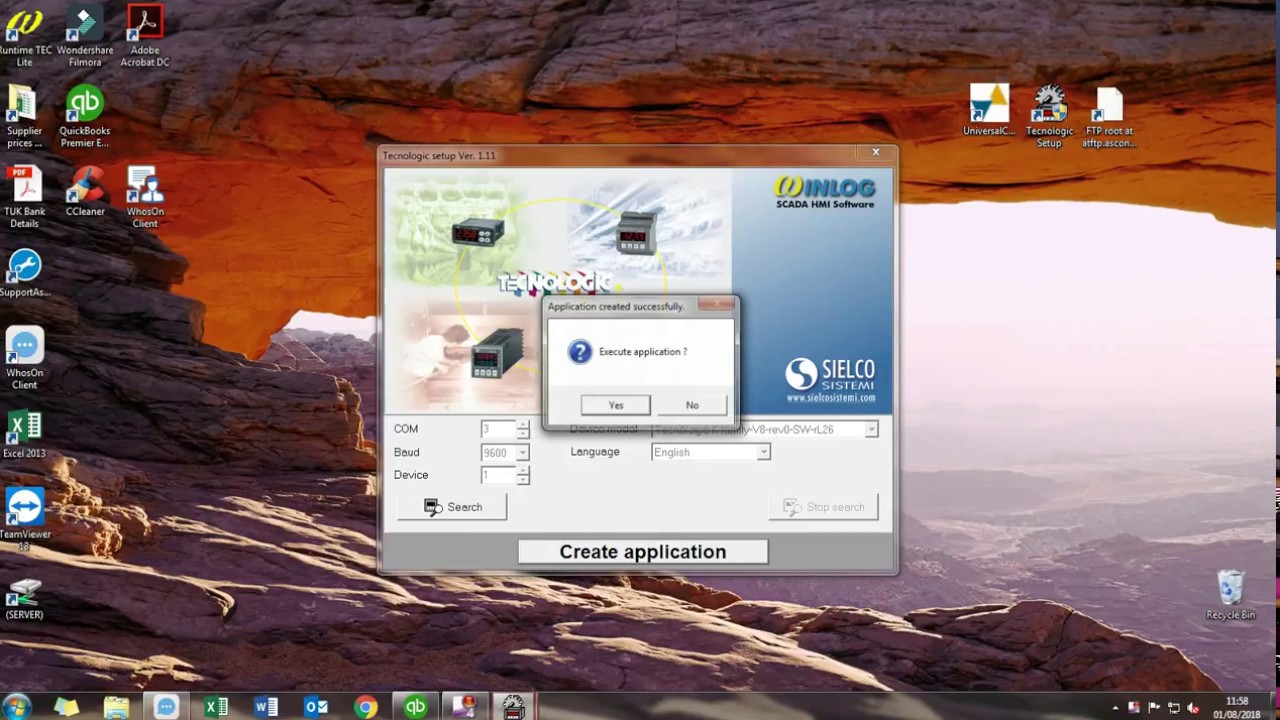Open Word from the taskbar
The width and height of the screenshot is (1280, 720).
(x=266, y=707)
